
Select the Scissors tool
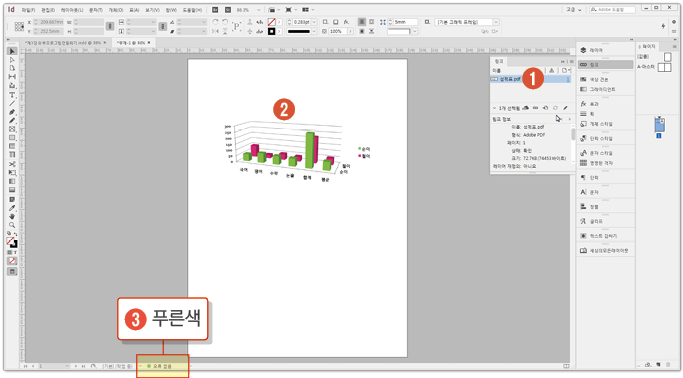tap(12, 164)
